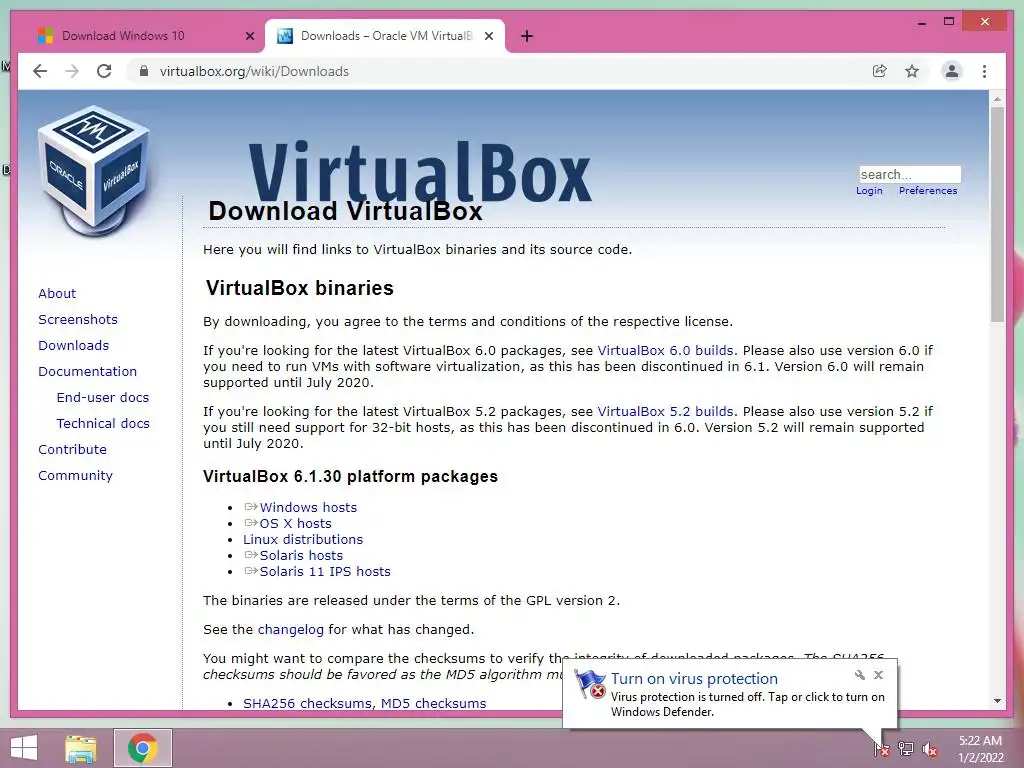Click scrollbar down arrow
1024x768 pixels.
click(997, 701)
